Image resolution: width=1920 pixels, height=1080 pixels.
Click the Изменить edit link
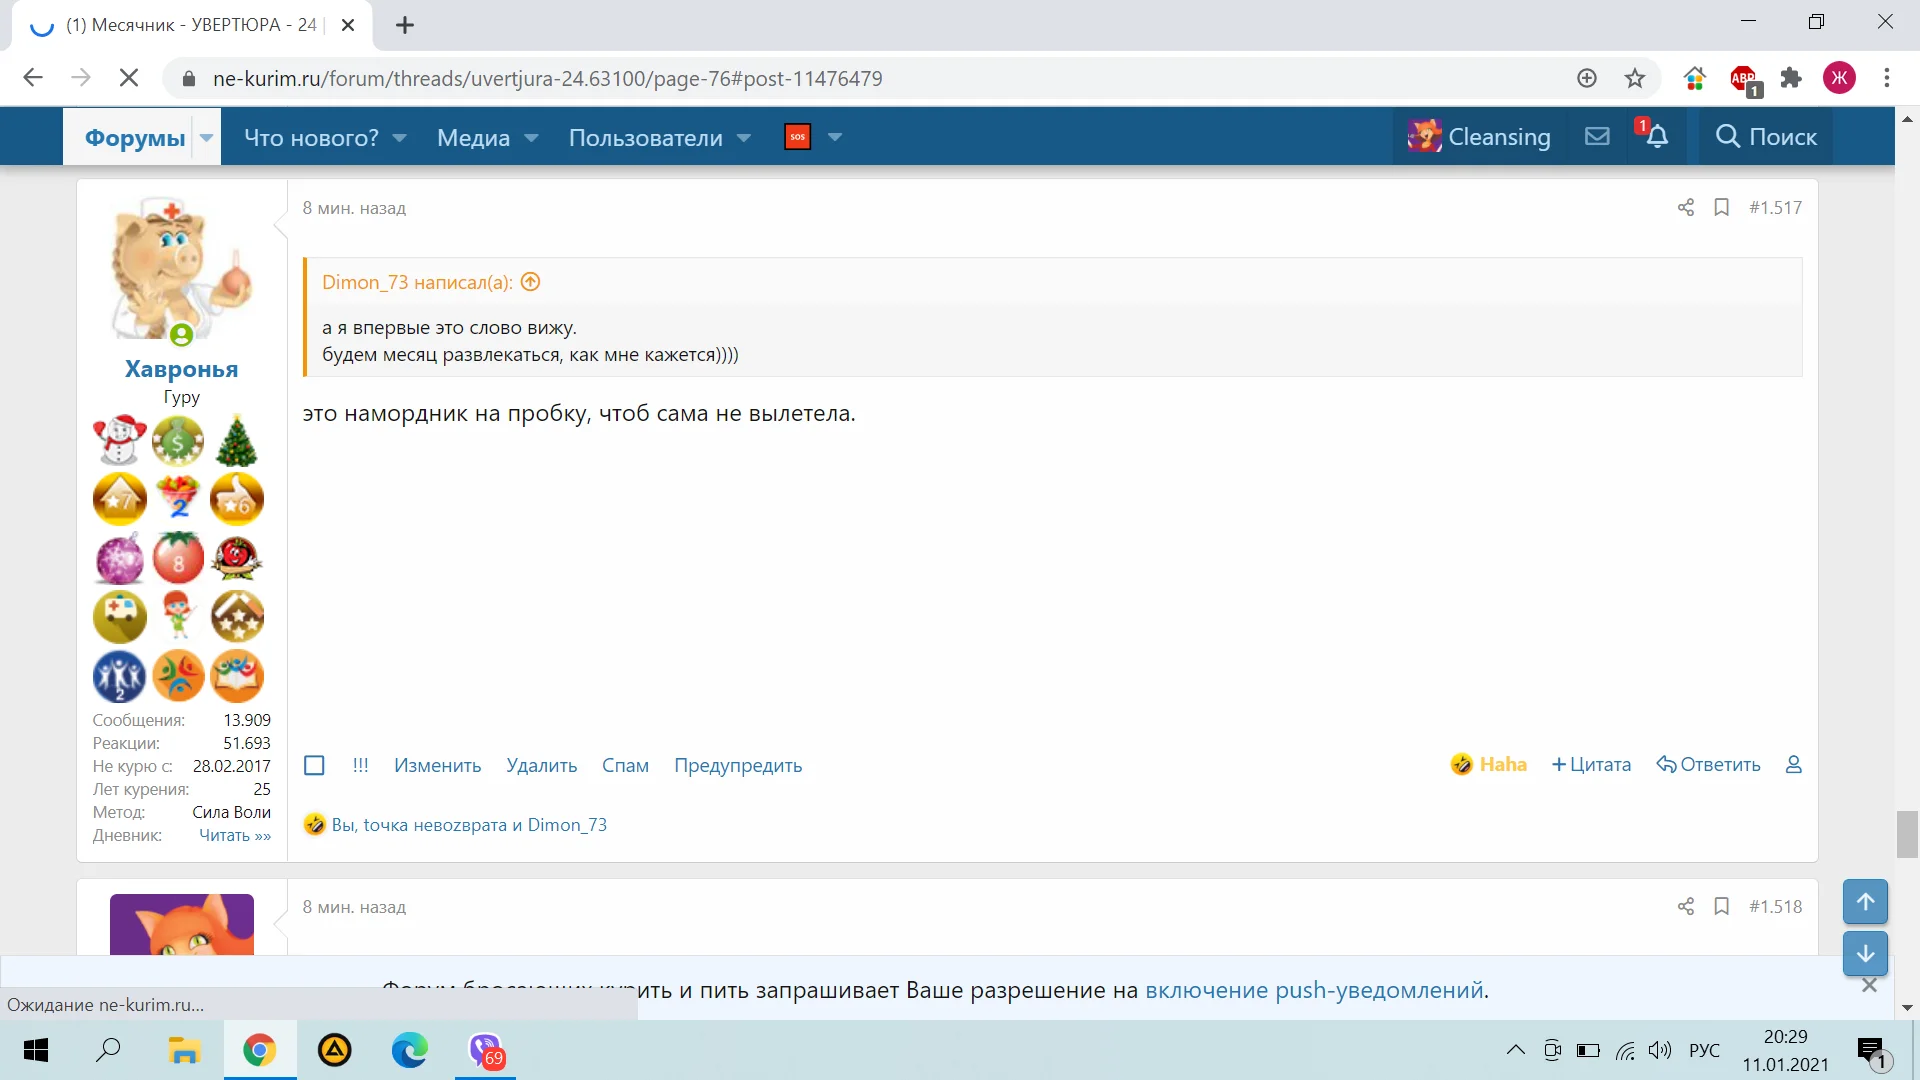coord(437,765)
